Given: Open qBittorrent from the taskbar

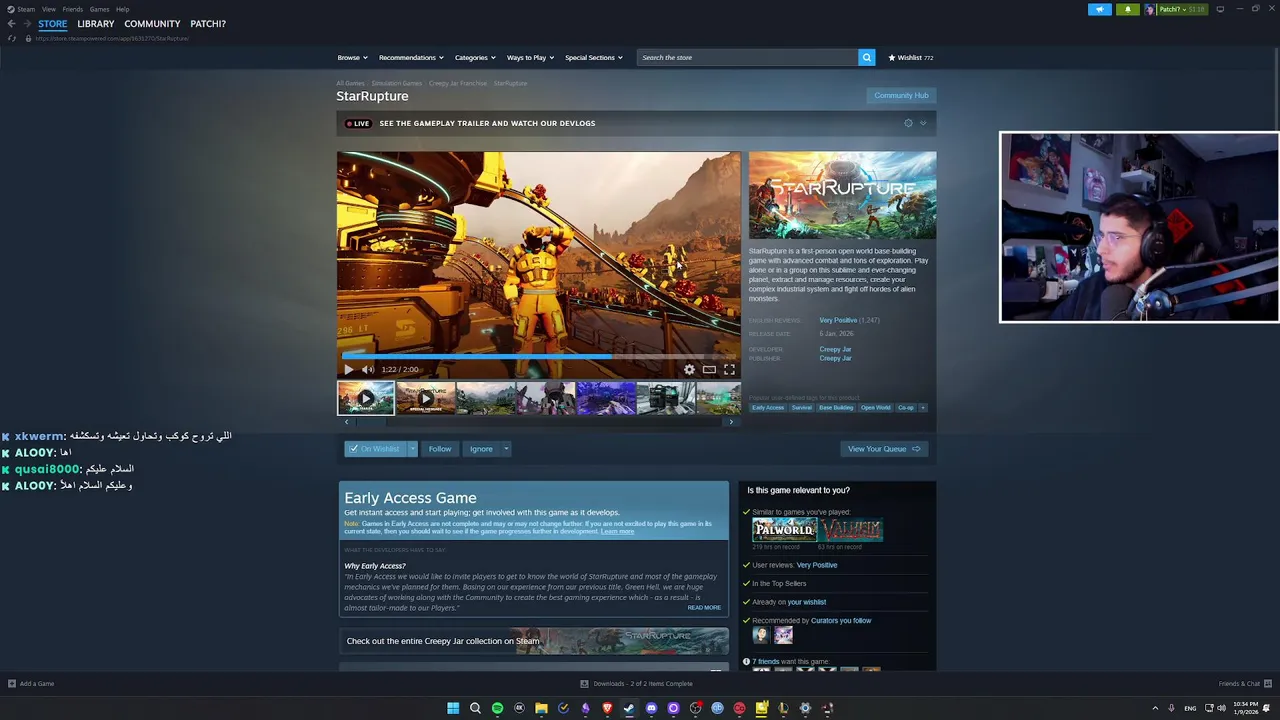Looking at the screenshot, I should click(717, 708).
